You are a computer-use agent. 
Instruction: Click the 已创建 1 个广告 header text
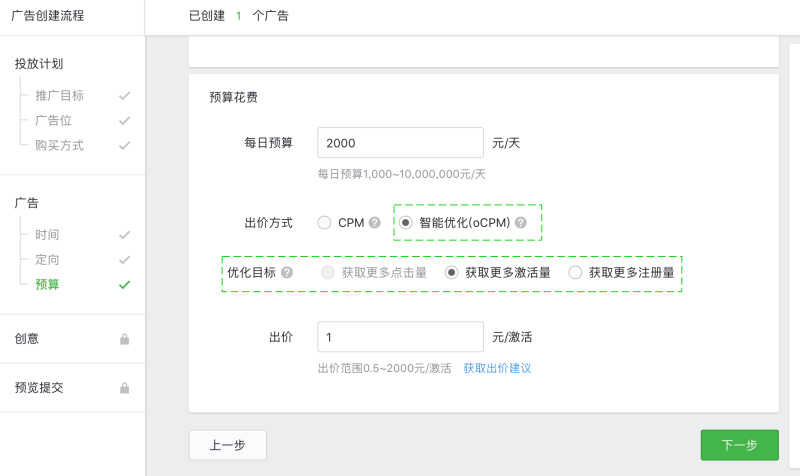pos(238,16)
